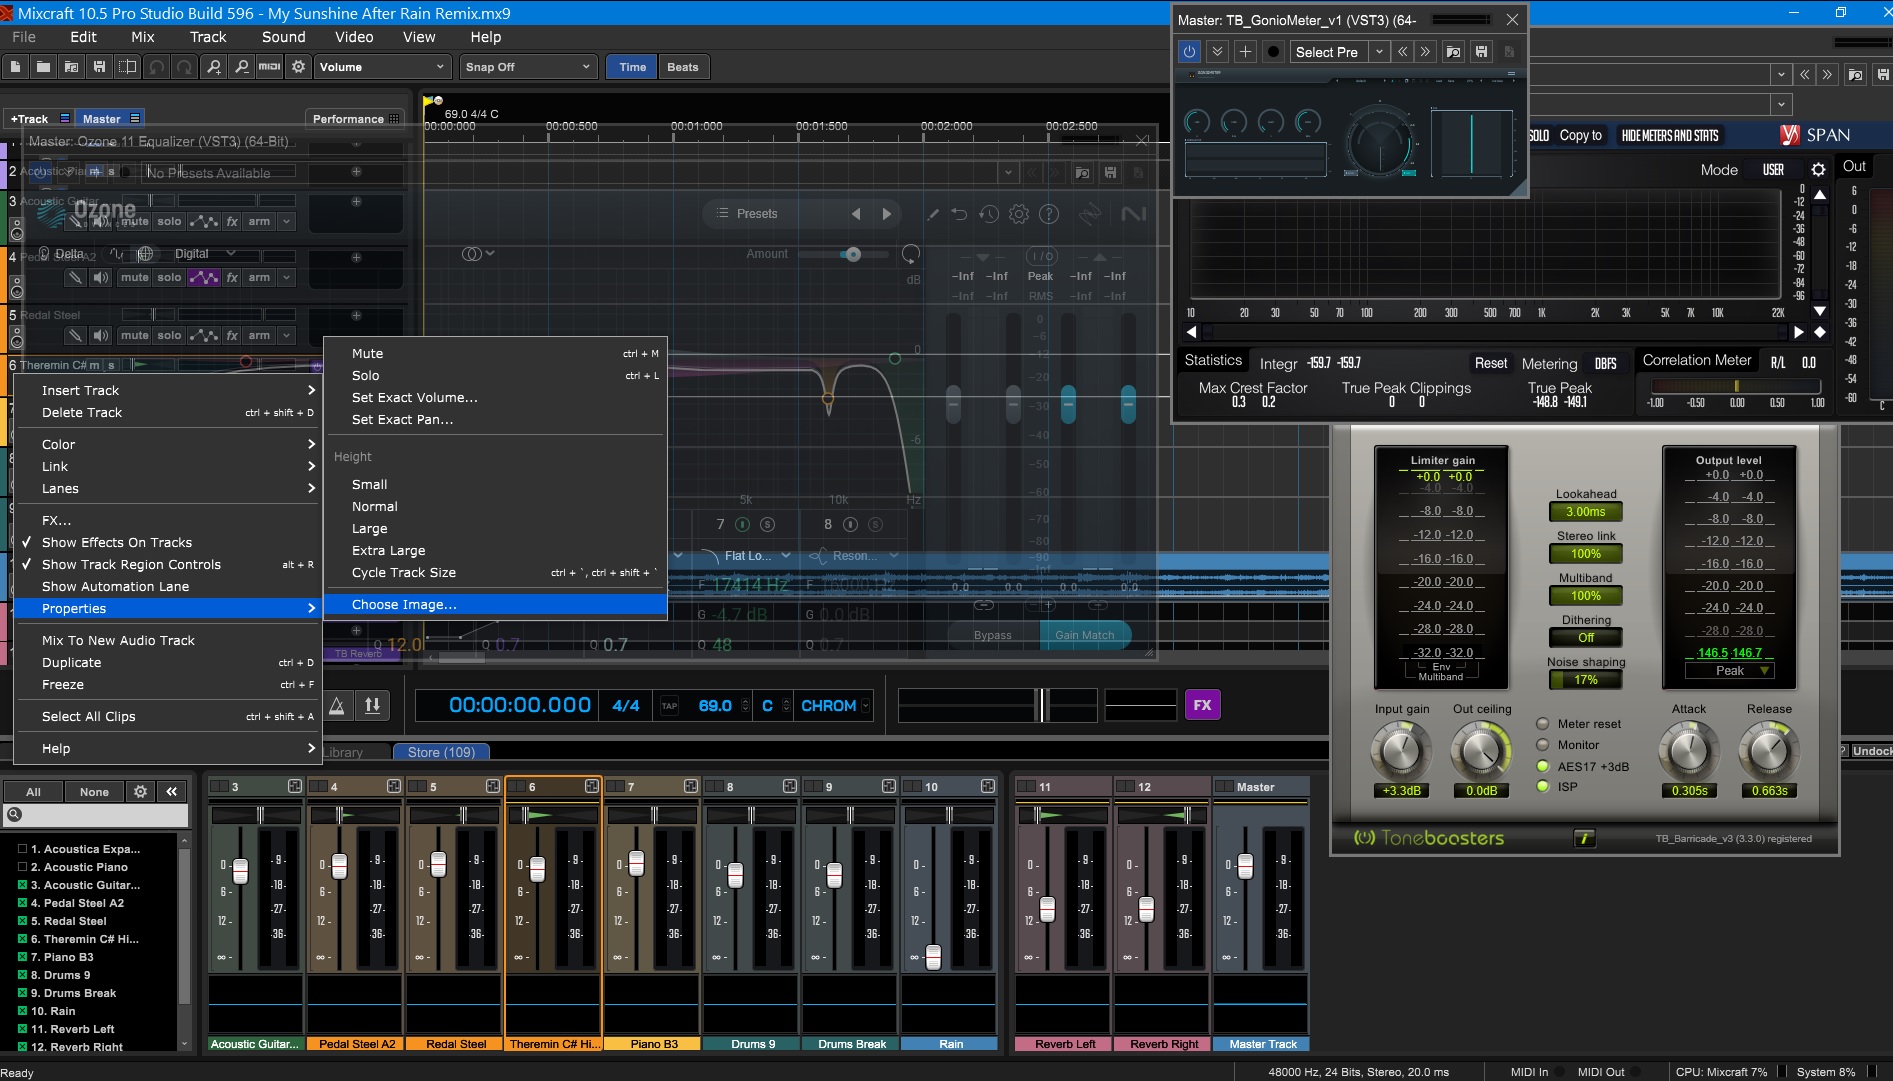Click the Add Sound to Library icon
Viewport: 1893px width, 1081px height.
pos(71,67)
